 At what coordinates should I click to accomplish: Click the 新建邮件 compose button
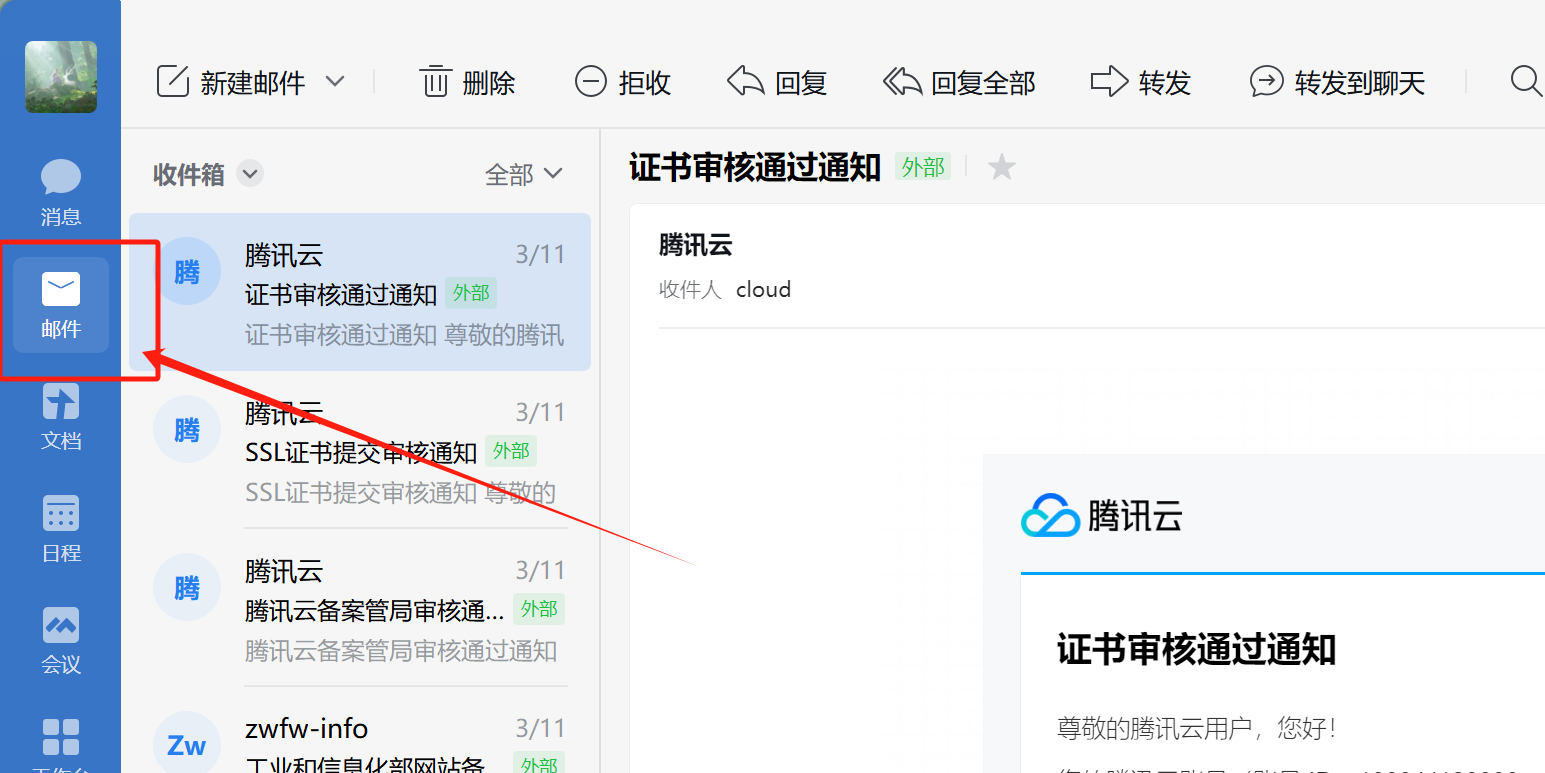click(x=231, y=82)
